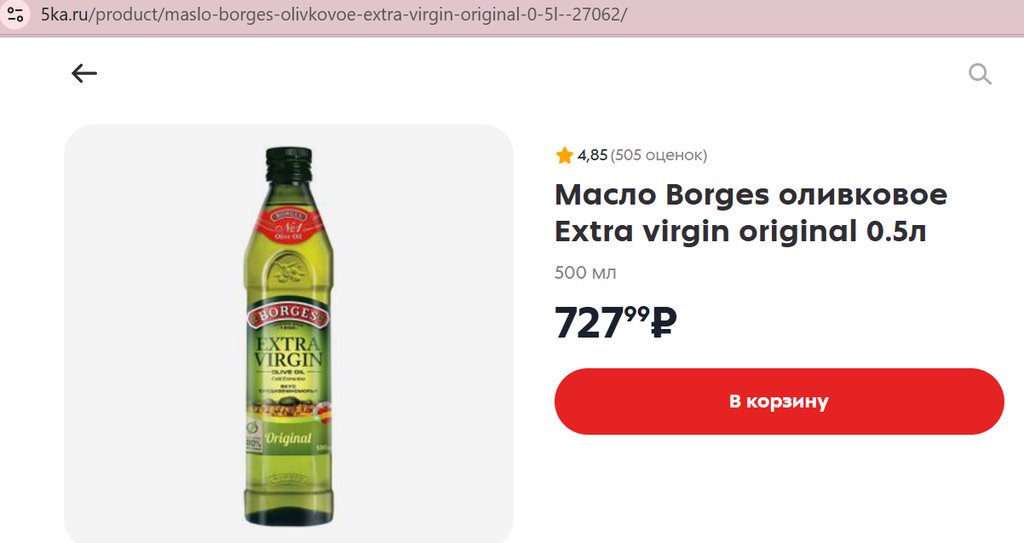
Task: Click the site information icon in address bar
Action: [15, 14]
